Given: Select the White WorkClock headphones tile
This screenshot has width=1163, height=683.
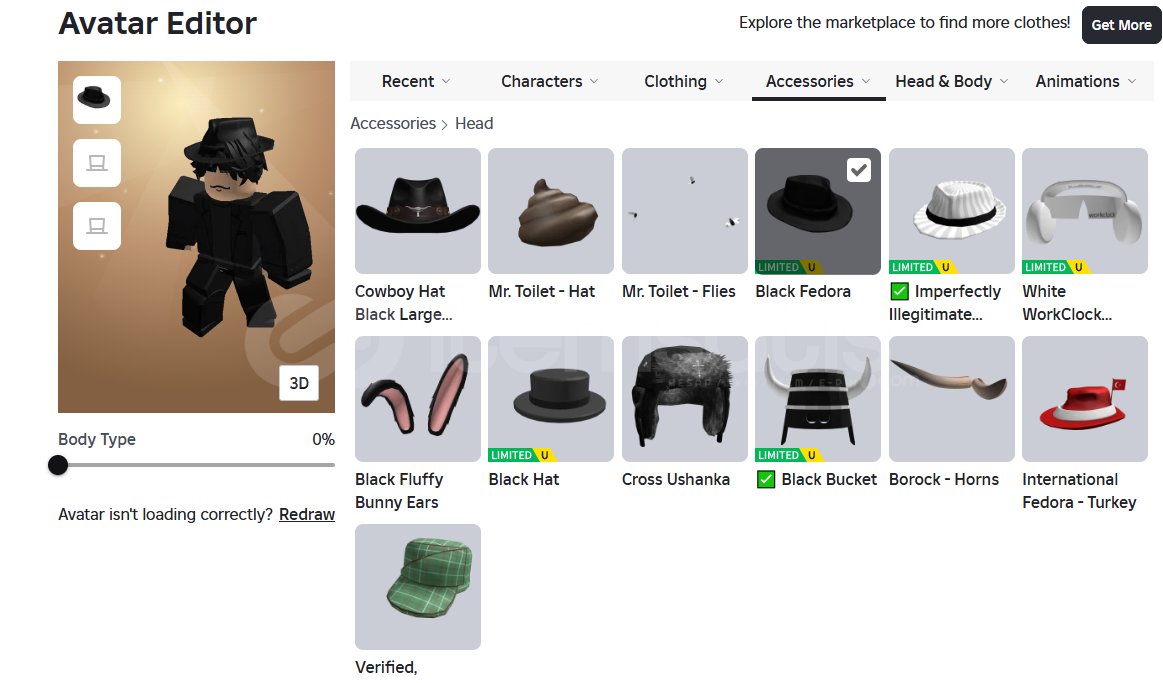Looking at the screenshot, I should [1085, 211].
